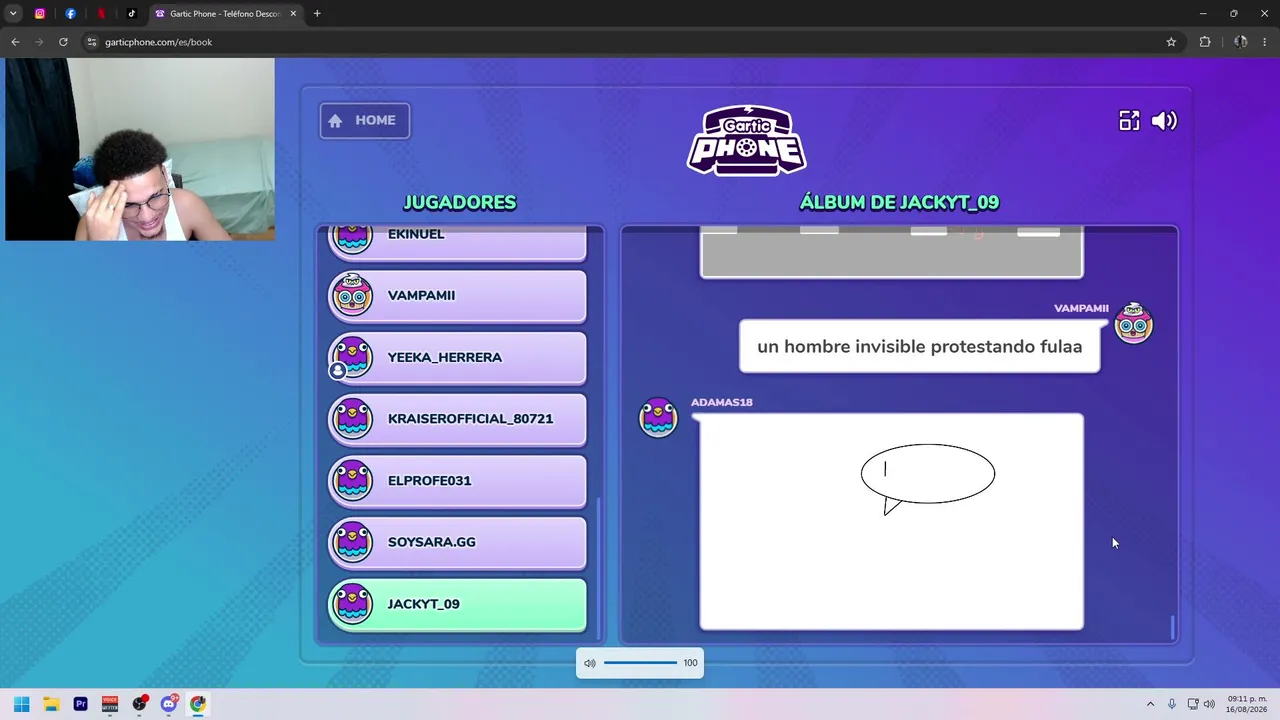This screenshot has height=720, width=1280.
Task: Toggle fullscreen mode in Gartic Phone
Action: (1129, 121)
